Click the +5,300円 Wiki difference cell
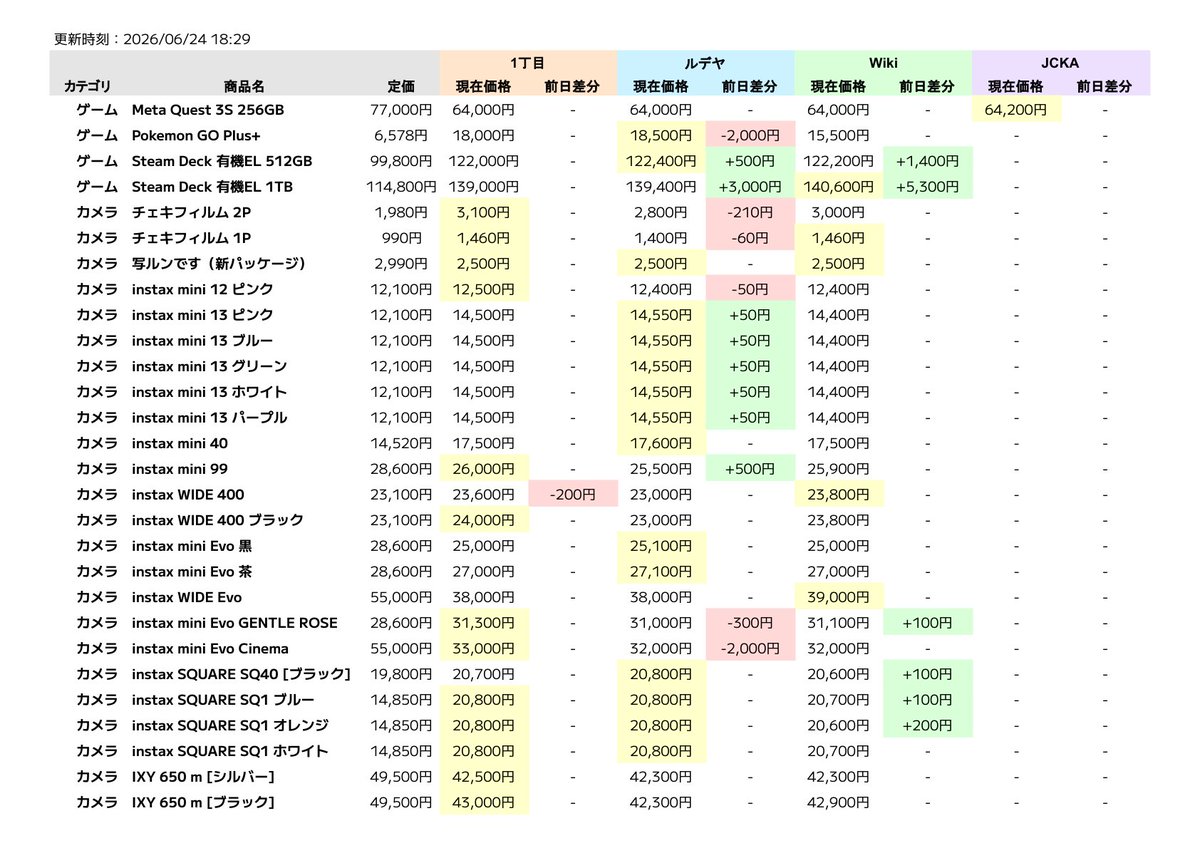The image size is (1200, 848). [928, 187]
